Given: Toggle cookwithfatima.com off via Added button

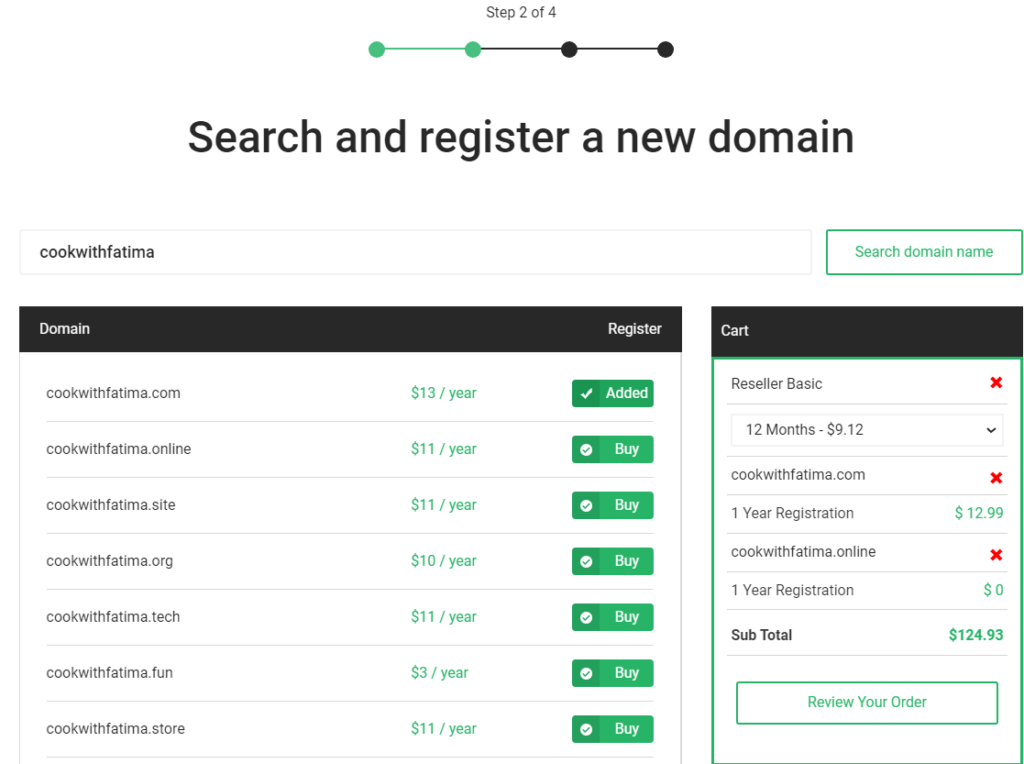Looking at the screenshot, I should 613,393.
